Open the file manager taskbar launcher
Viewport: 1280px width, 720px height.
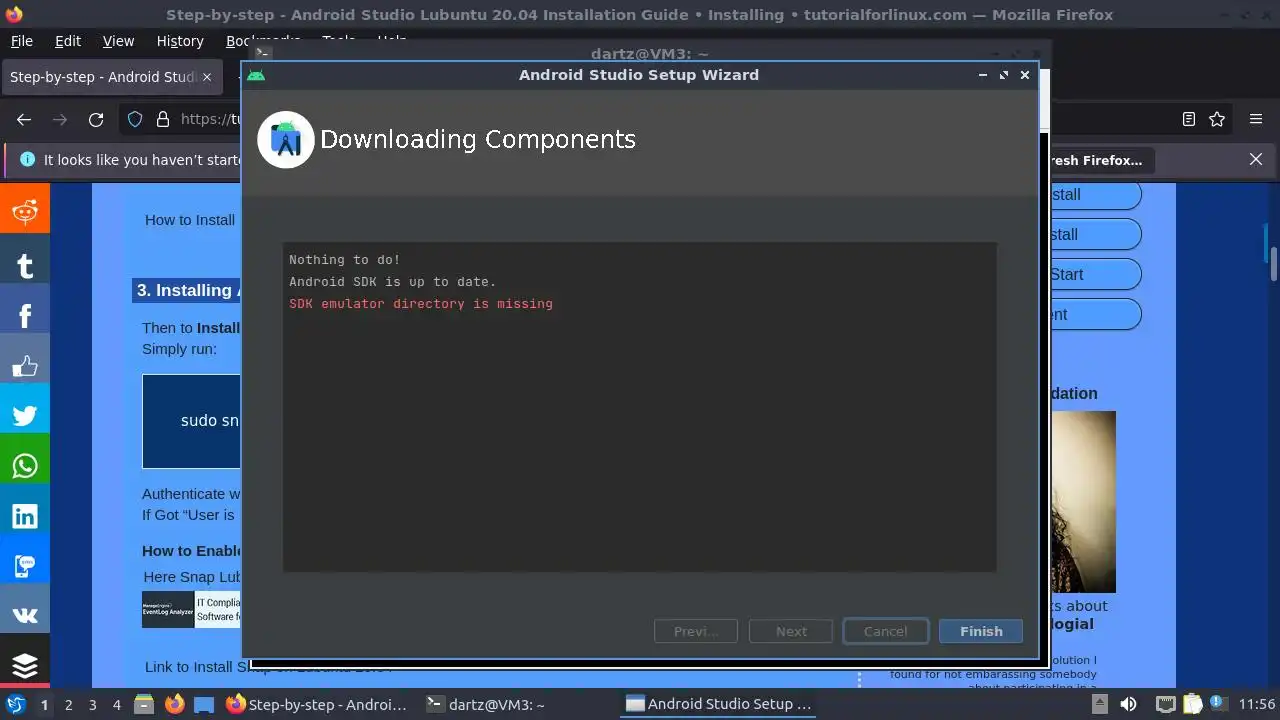click(144, 704)
